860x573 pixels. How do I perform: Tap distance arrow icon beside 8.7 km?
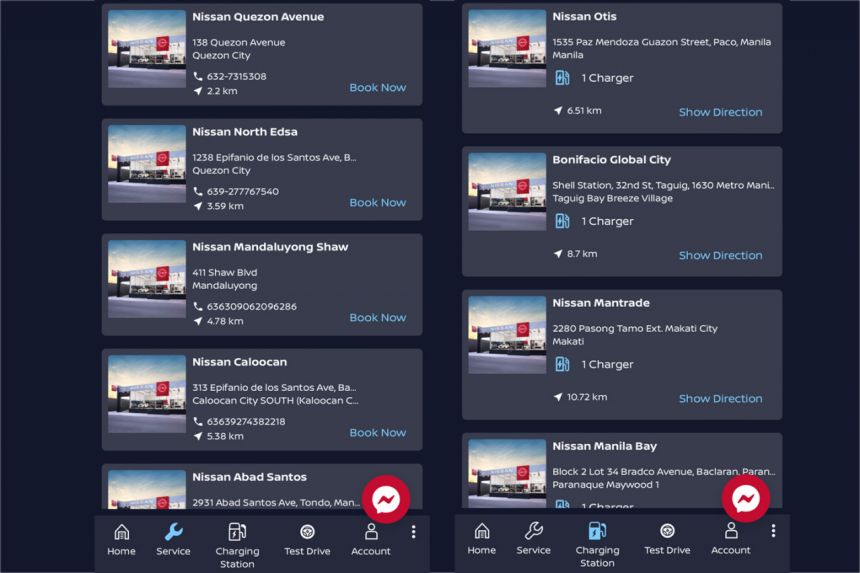coord(558,254)
